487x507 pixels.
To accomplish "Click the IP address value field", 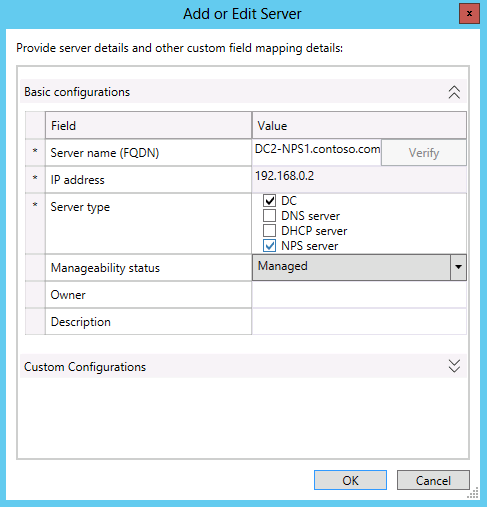I will click(x=359, y=180).
